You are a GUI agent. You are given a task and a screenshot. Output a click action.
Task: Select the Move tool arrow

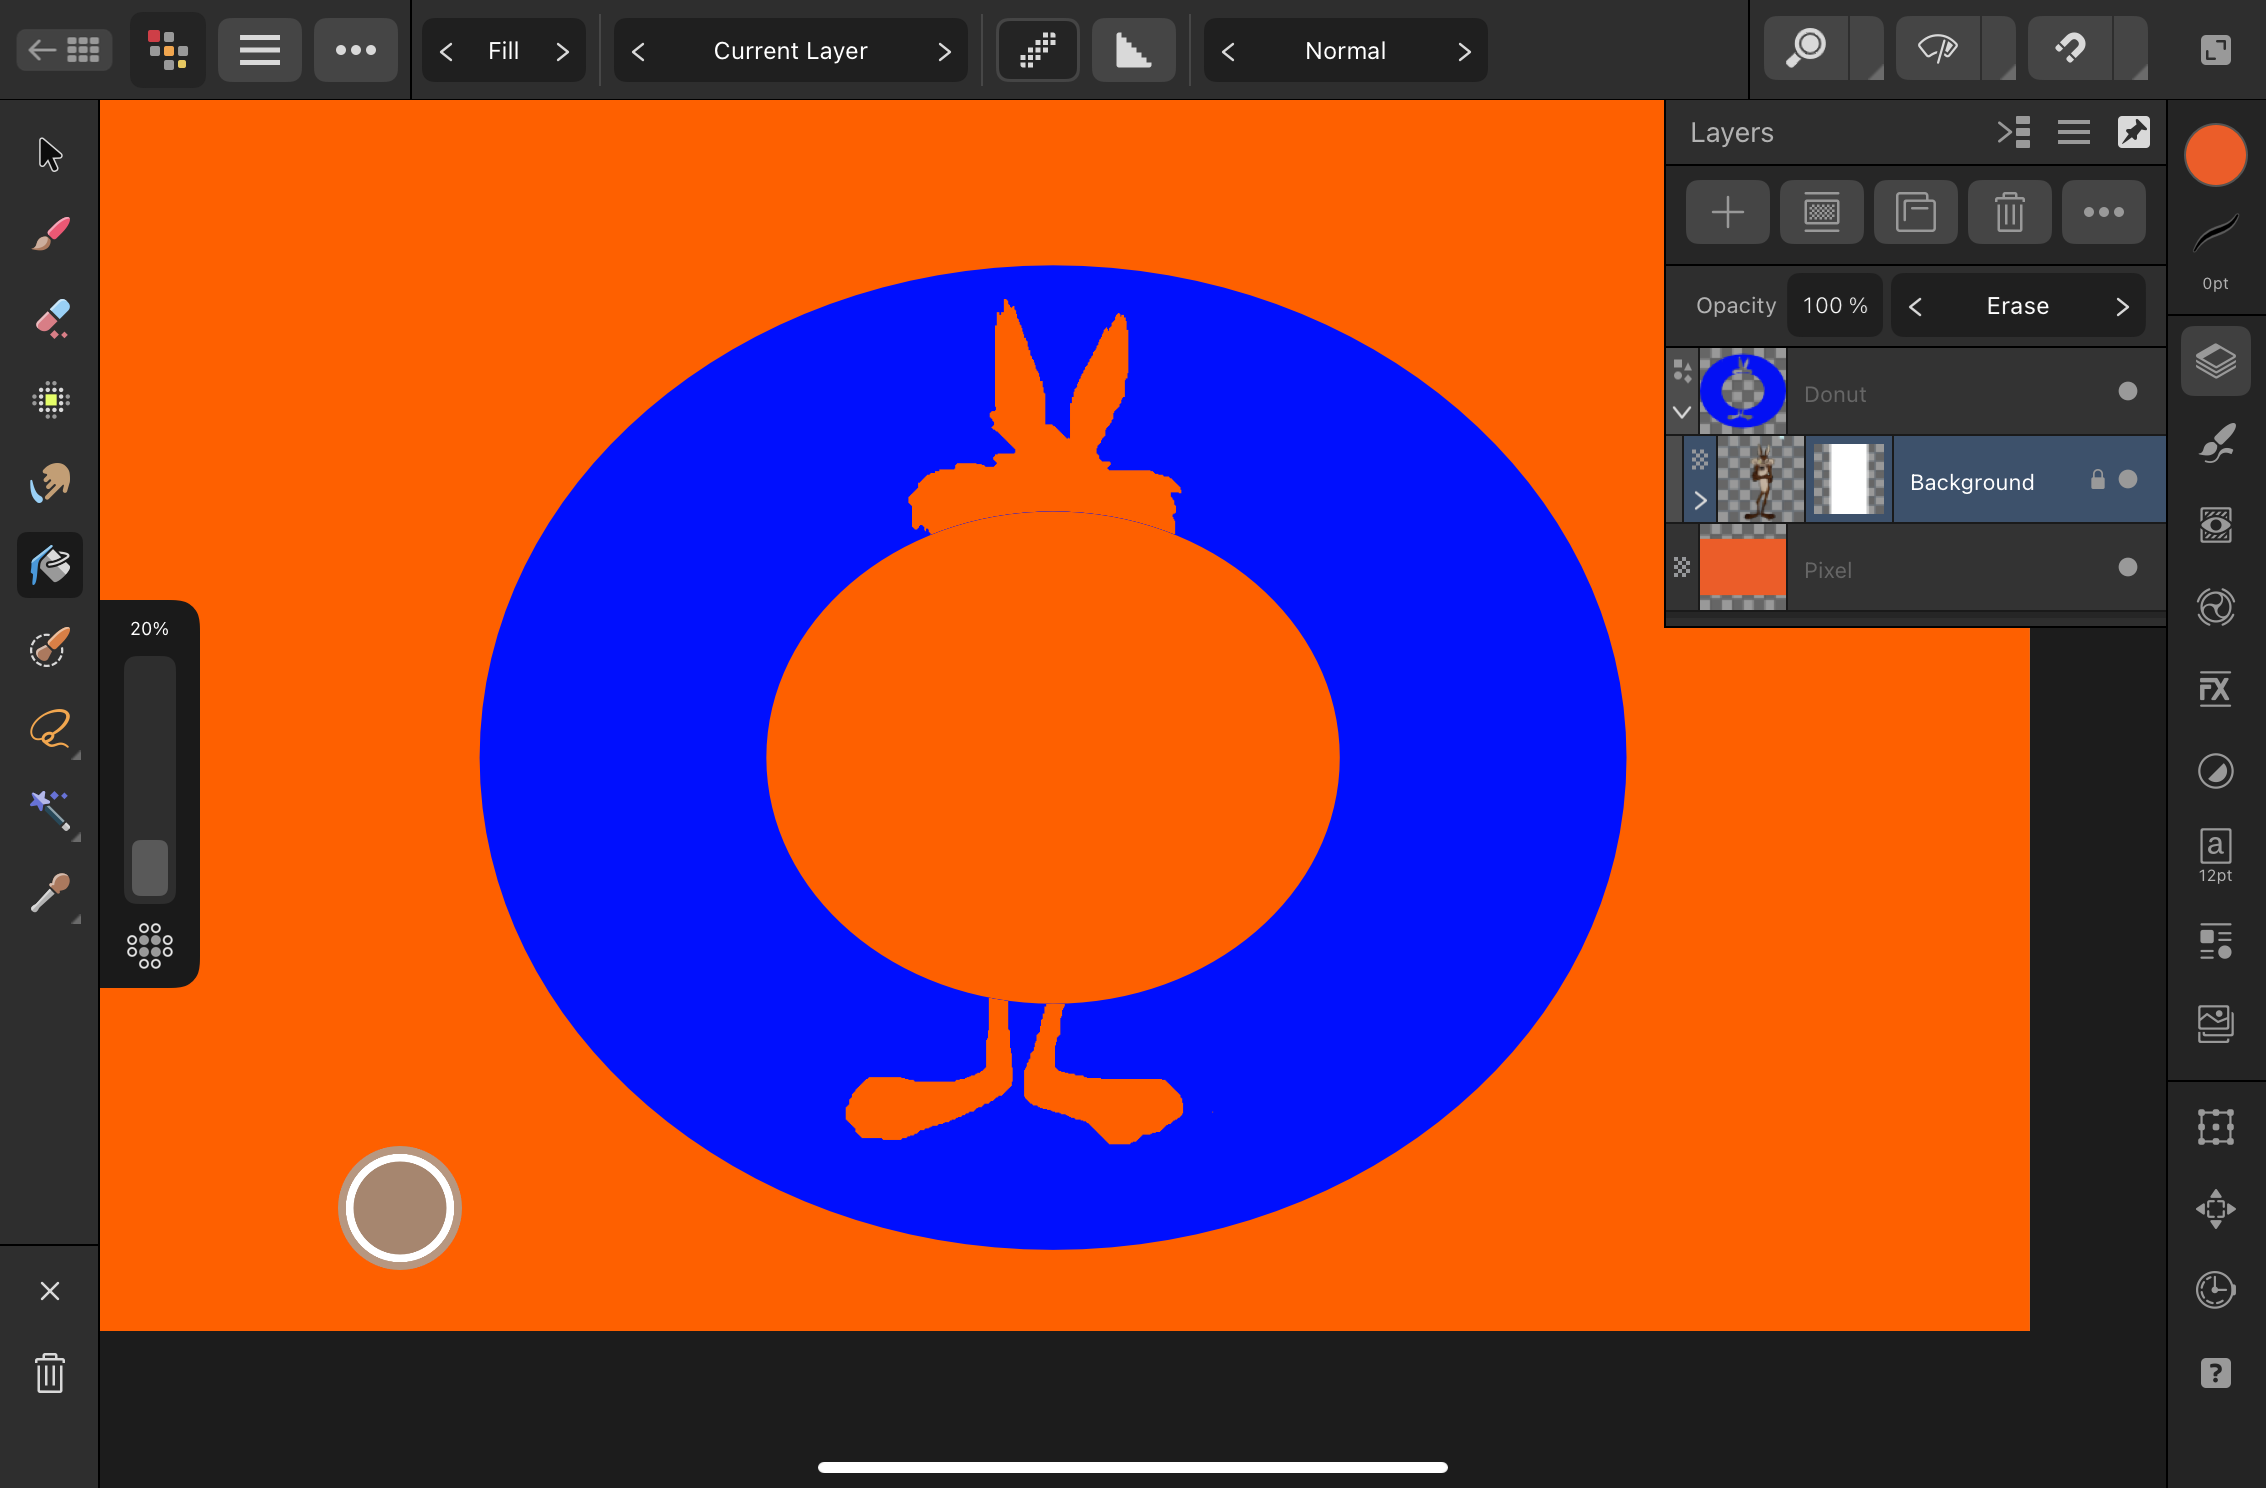50,155
